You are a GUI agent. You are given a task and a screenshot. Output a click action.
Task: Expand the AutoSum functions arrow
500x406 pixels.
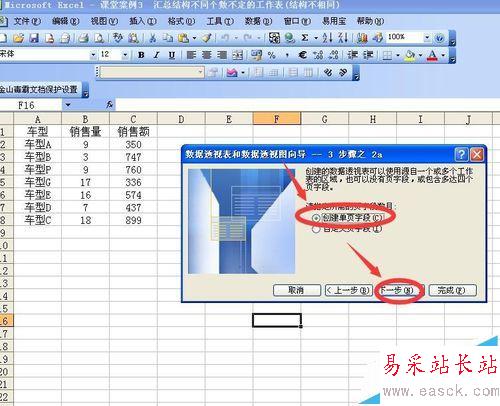pos(316,38)
